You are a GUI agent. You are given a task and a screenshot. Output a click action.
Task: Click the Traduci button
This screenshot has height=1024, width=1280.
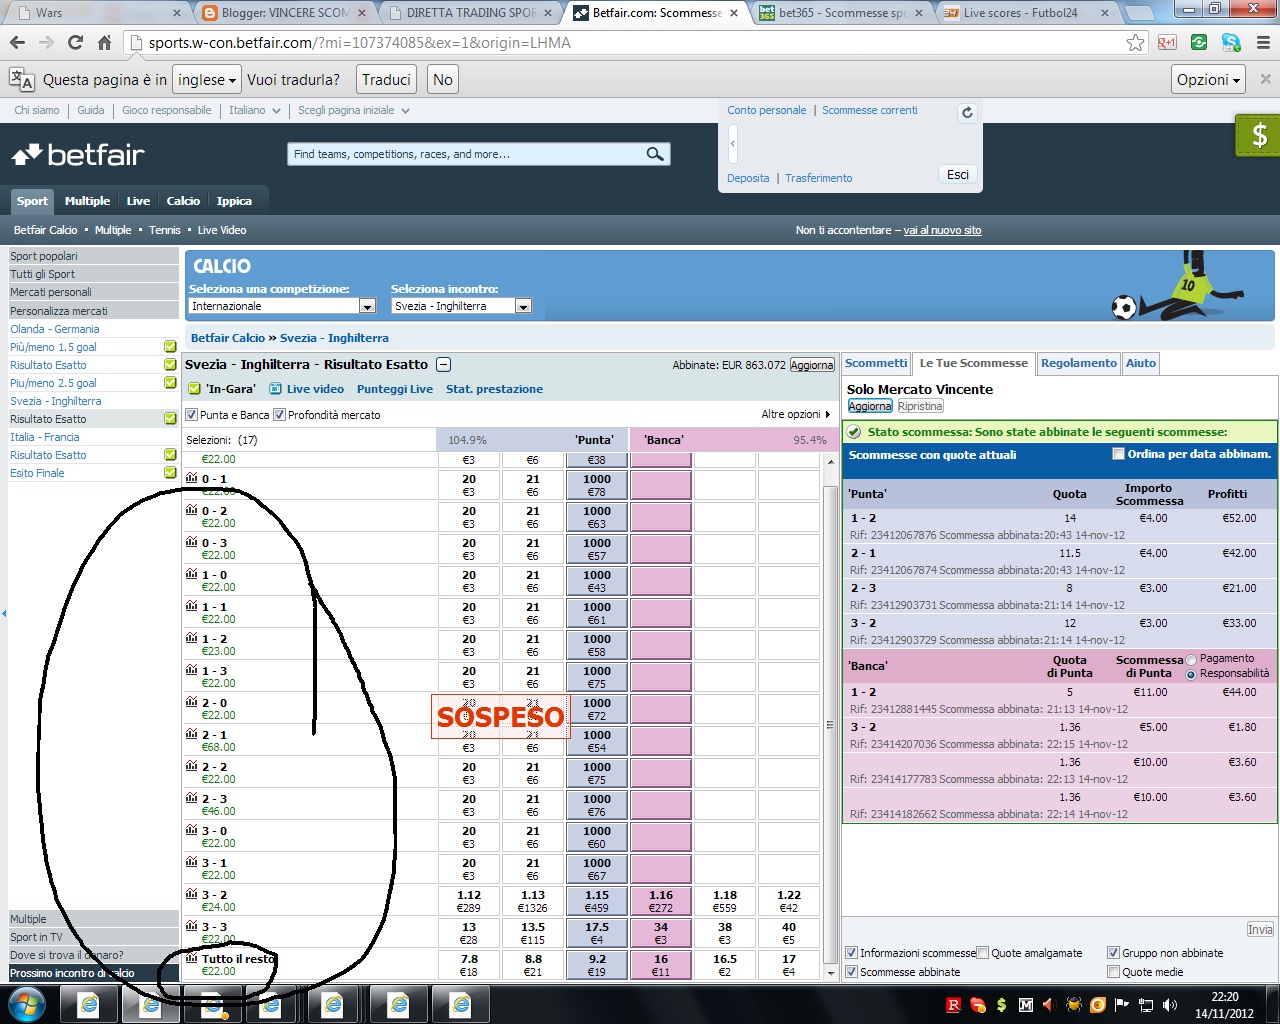[386, 80]
